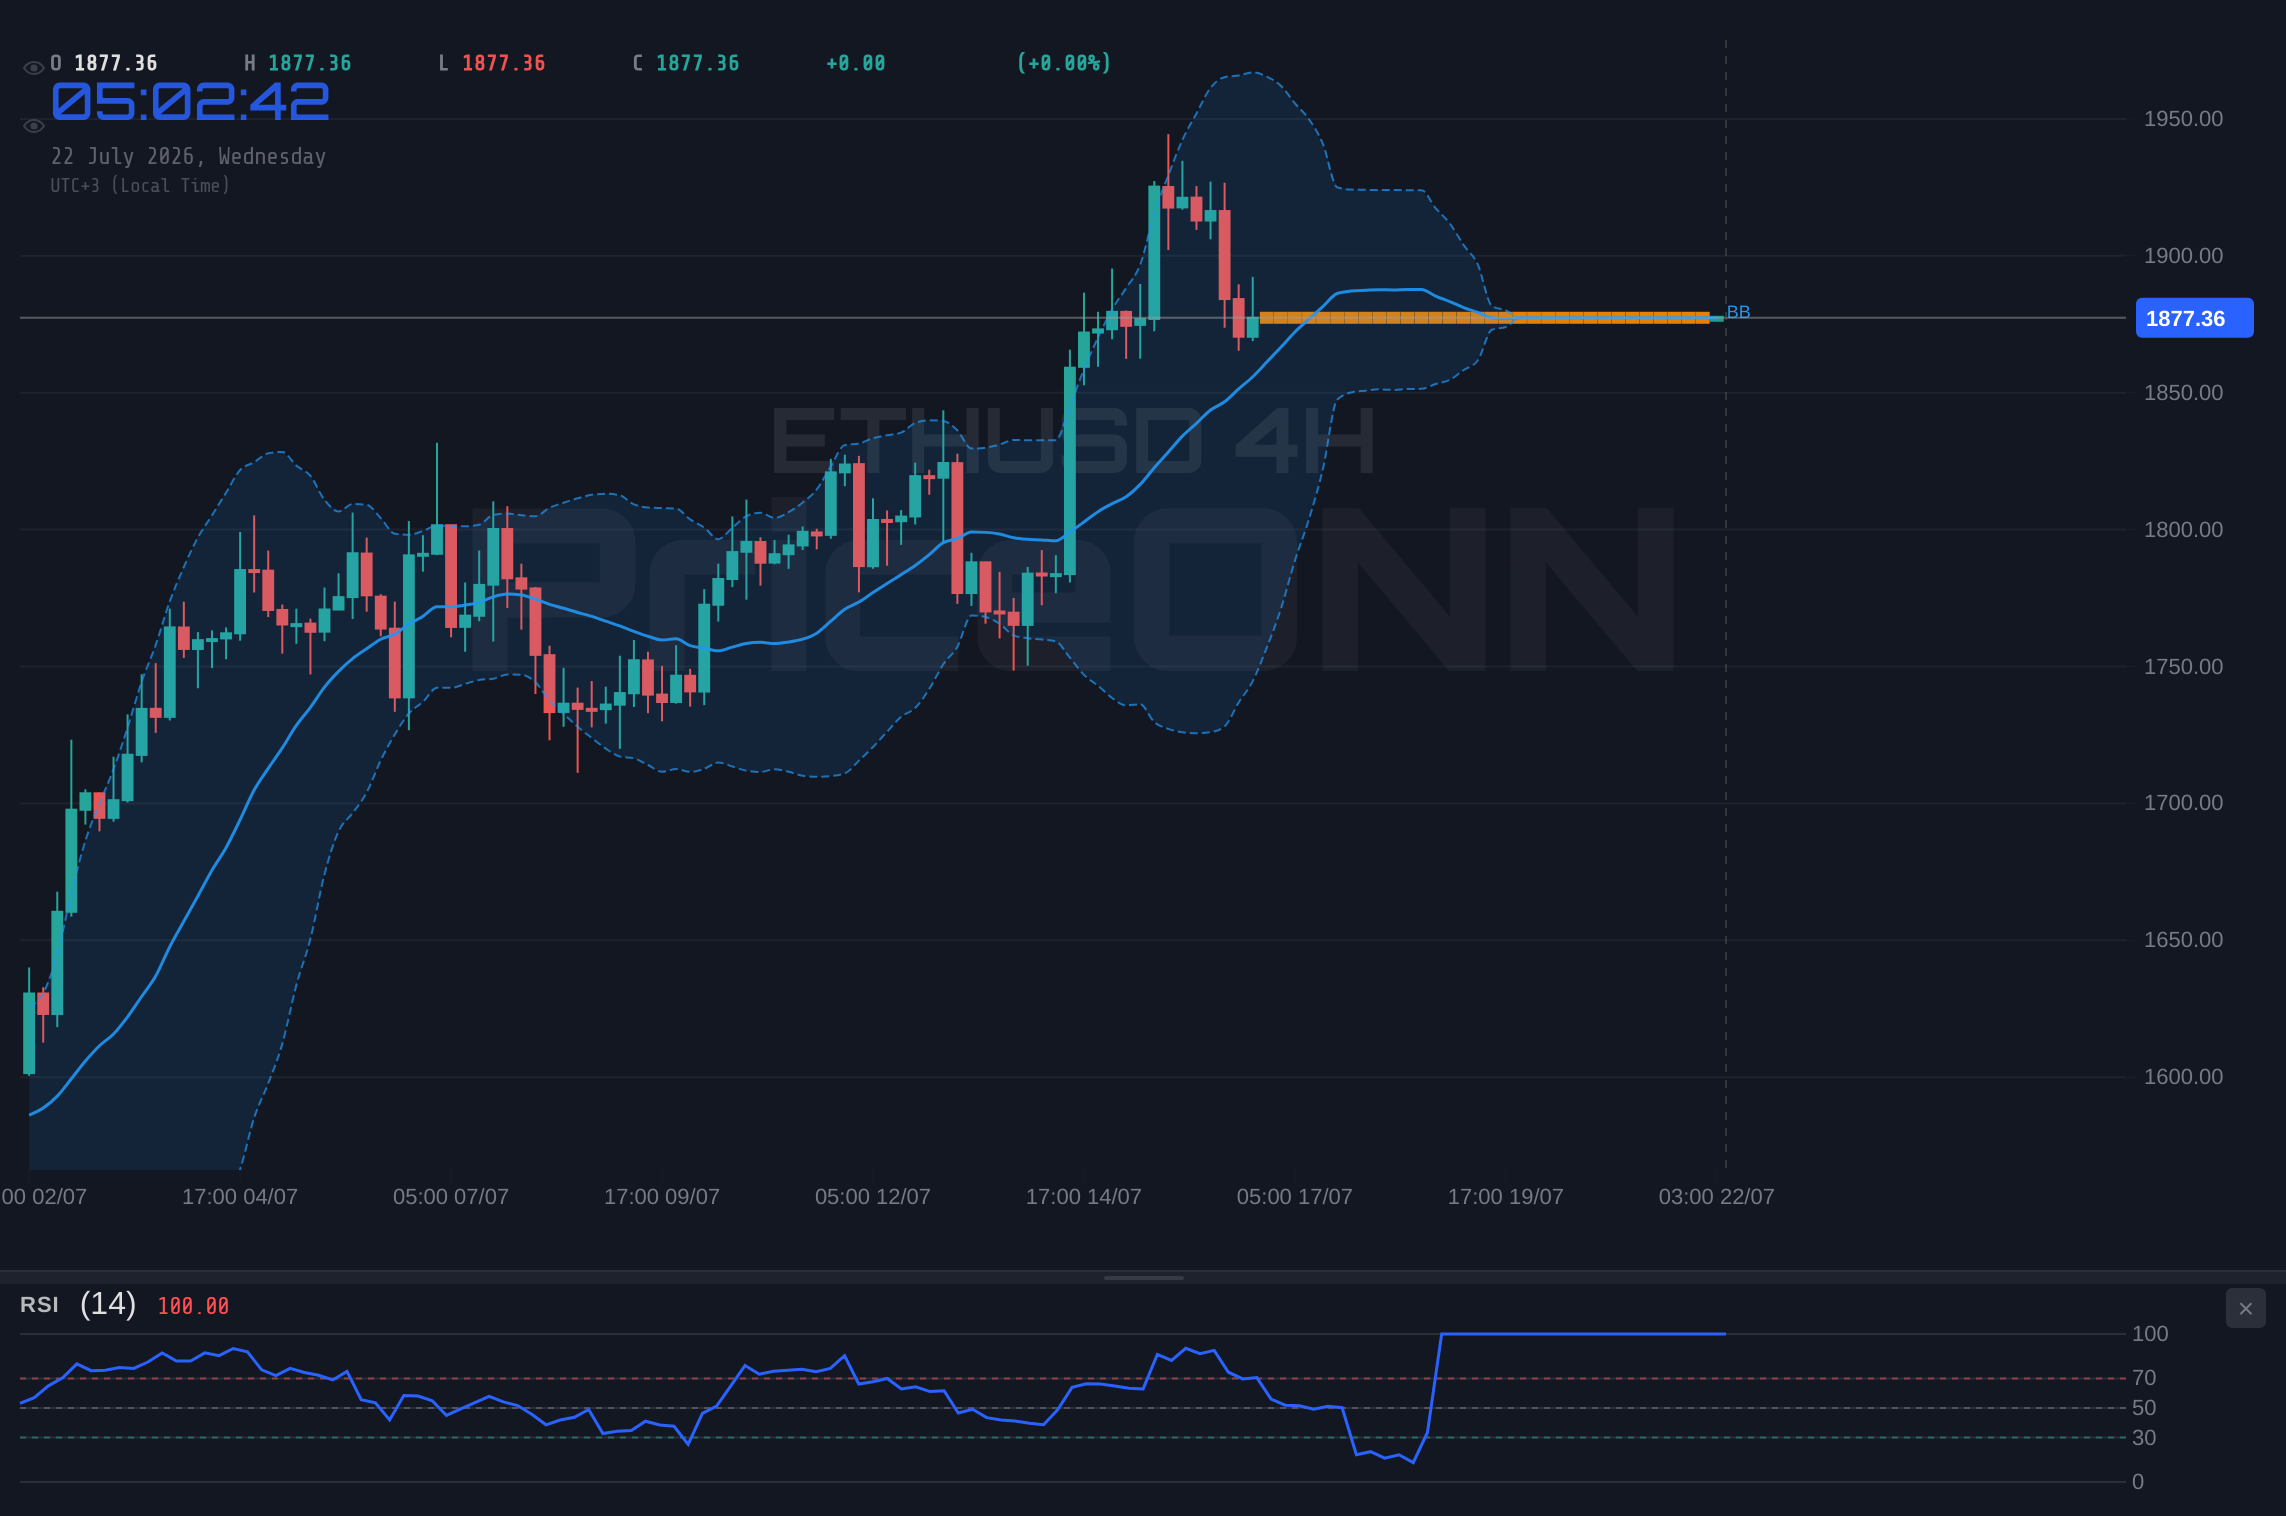Click the 05:00 12/07 time axis label
Screen dimensions: 2286x1516
coord(873,1197)
